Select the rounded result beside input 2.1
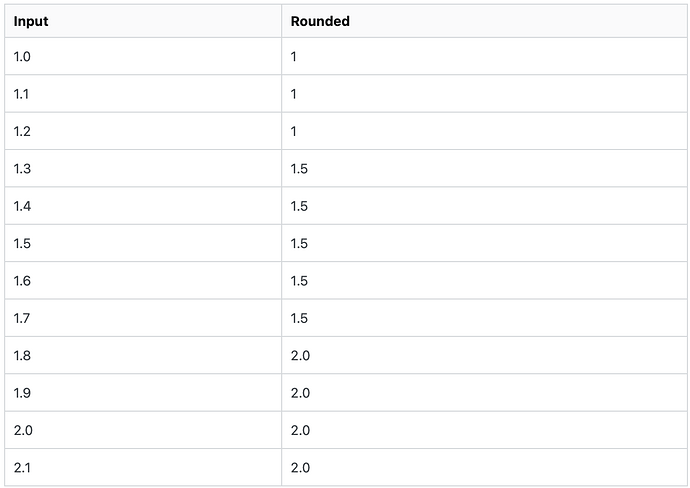 point(300,468)
